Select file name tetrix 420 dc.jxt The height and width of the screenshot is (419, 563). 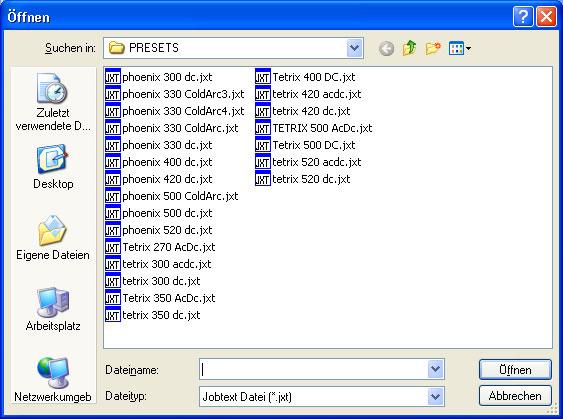point(311,111)
